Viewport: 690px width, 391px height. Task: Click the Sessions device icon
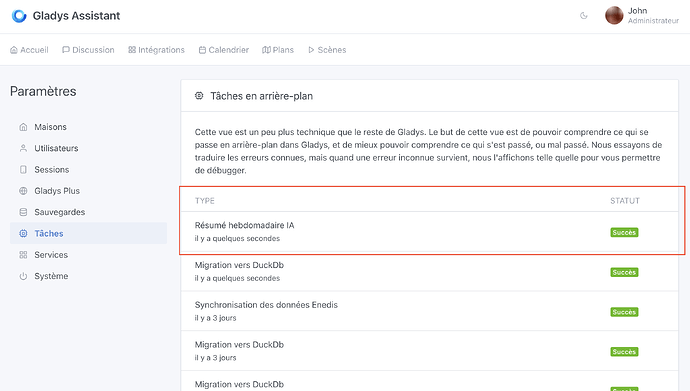tap(23, 169)
